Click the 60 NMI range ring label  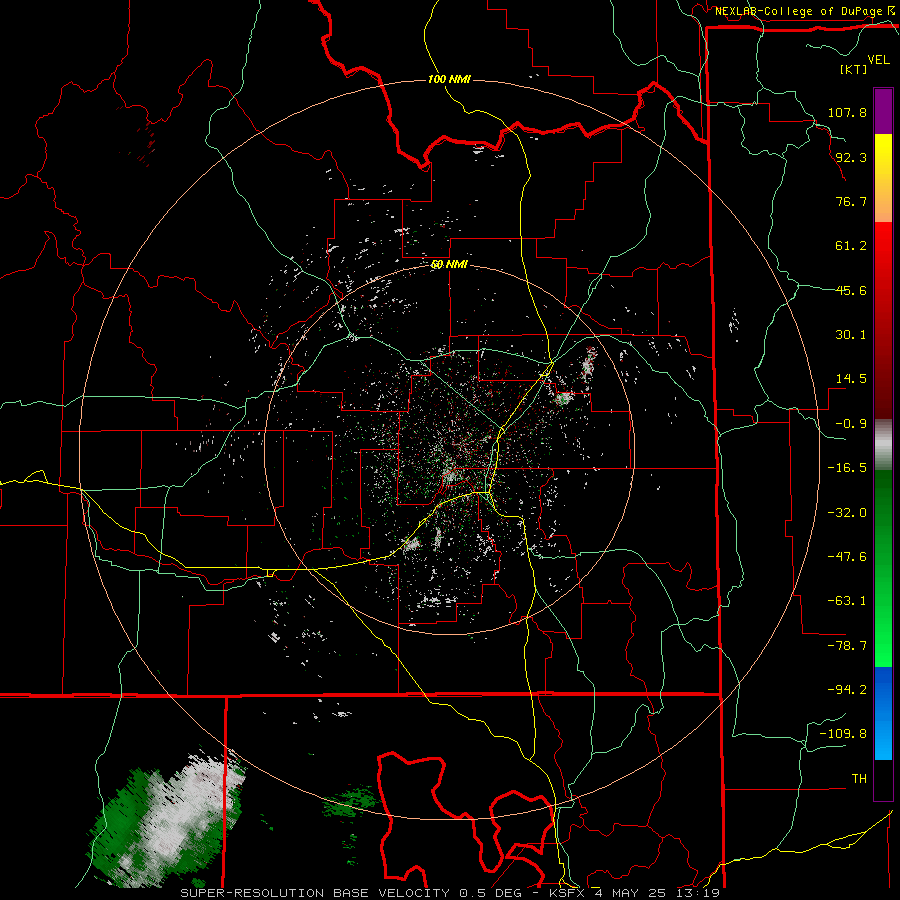coord(449,265)
